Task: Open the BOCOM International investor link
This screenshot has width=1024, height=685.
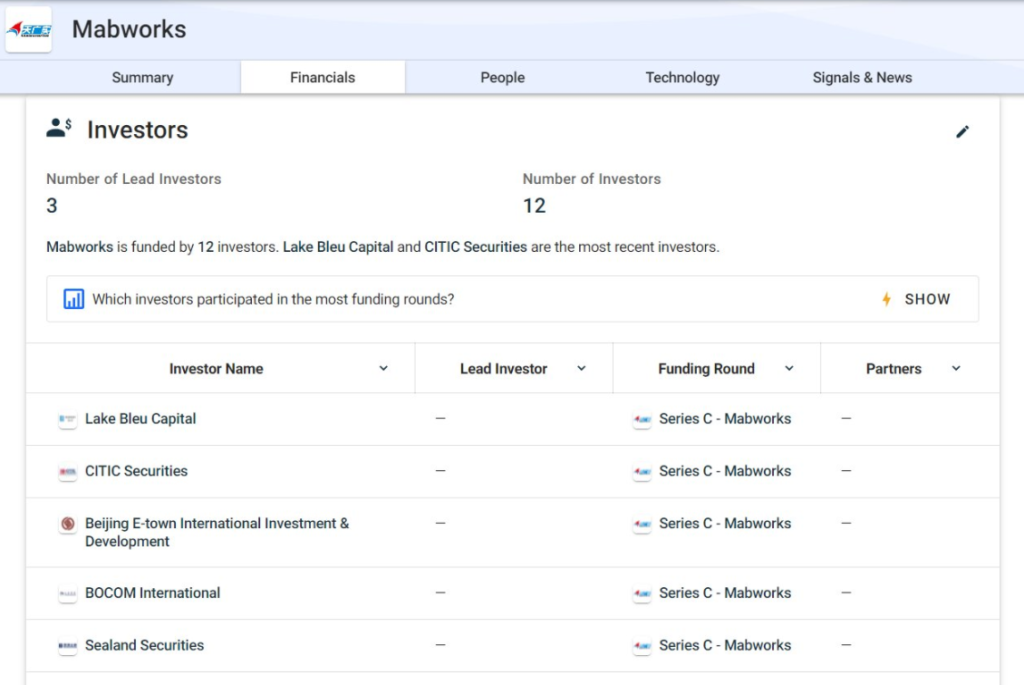Action: click(153, 593)
